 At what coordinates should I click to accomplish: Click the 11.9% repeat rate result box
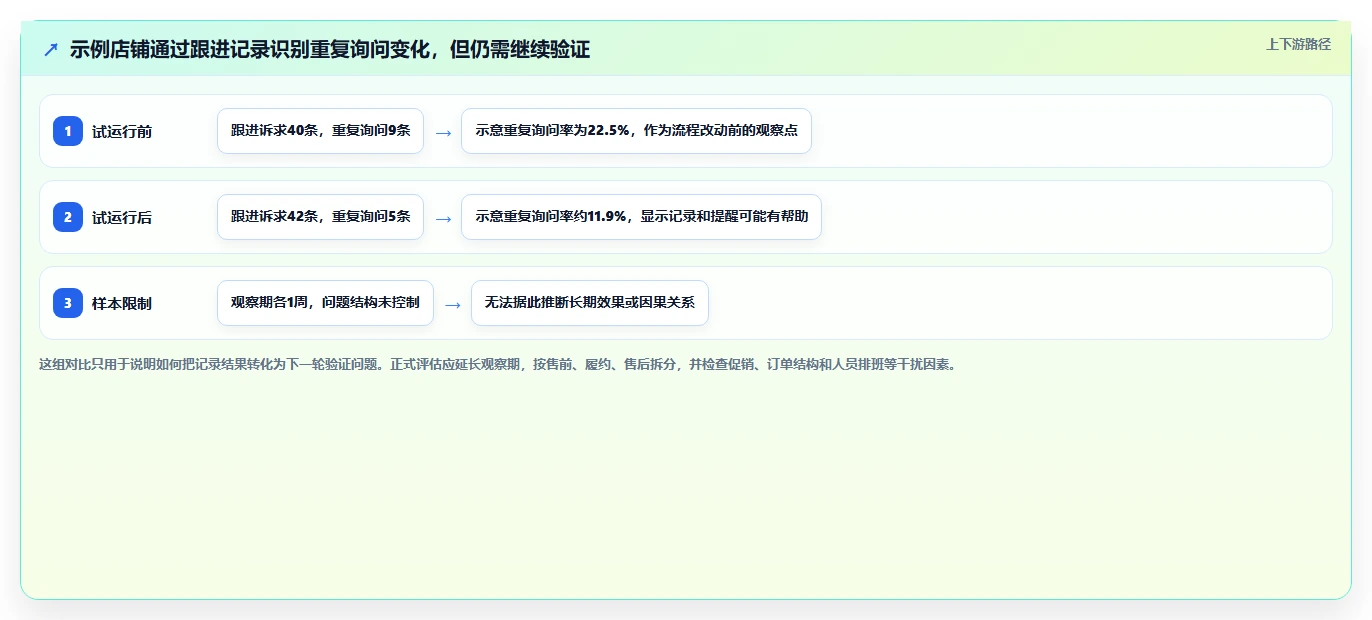[x=641, y=217]
